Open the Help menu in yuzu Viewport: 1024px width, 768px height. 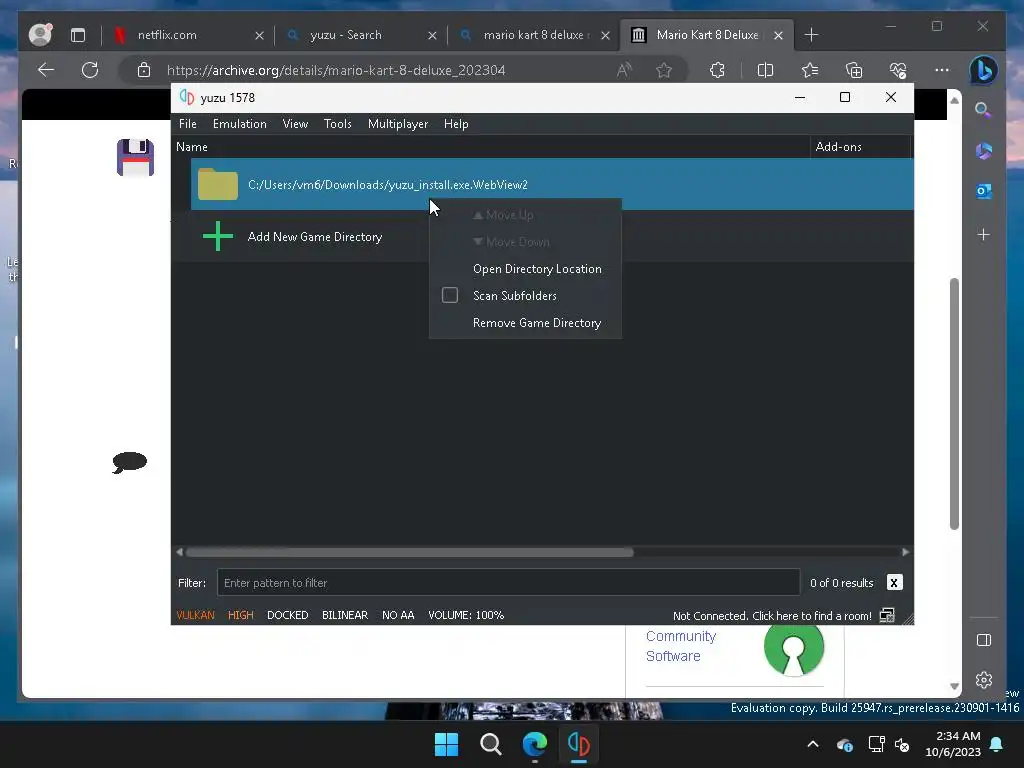click(x=456, y=124)
